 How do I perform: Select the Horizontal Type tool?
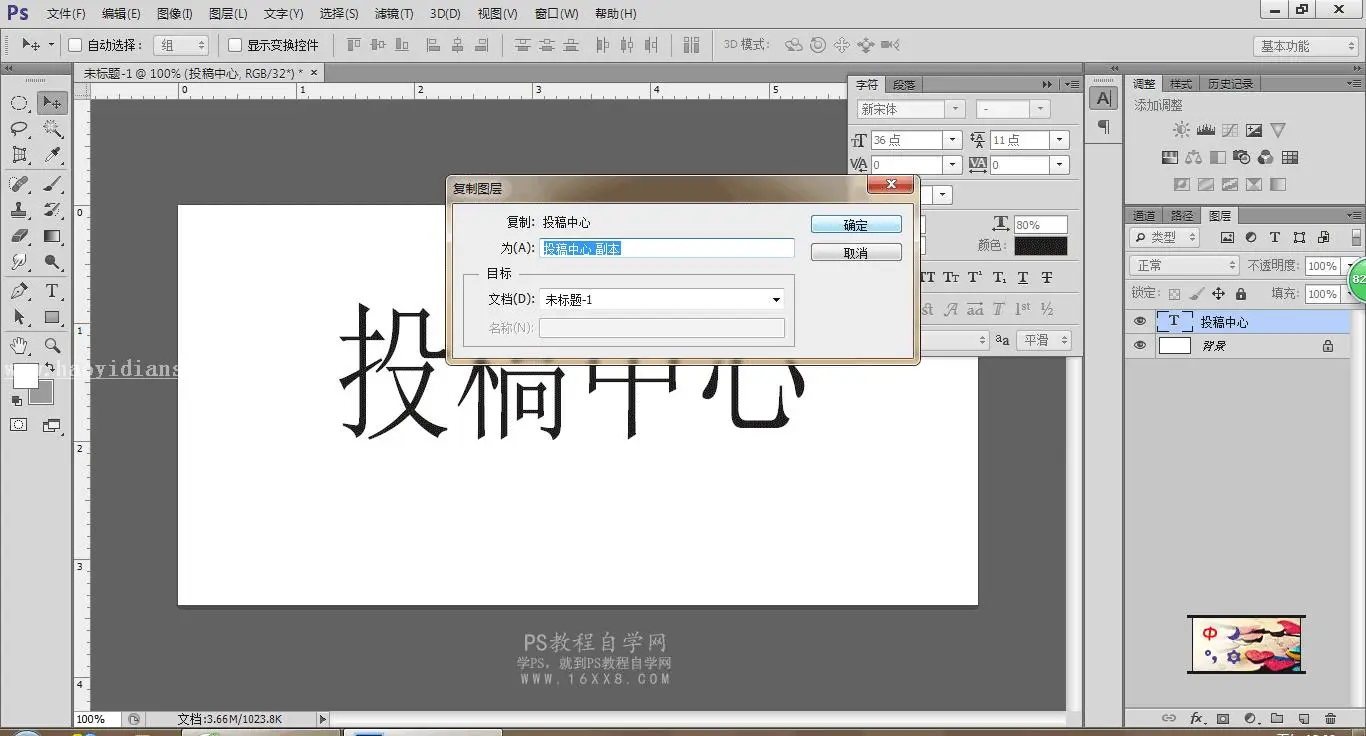point(52,291)
